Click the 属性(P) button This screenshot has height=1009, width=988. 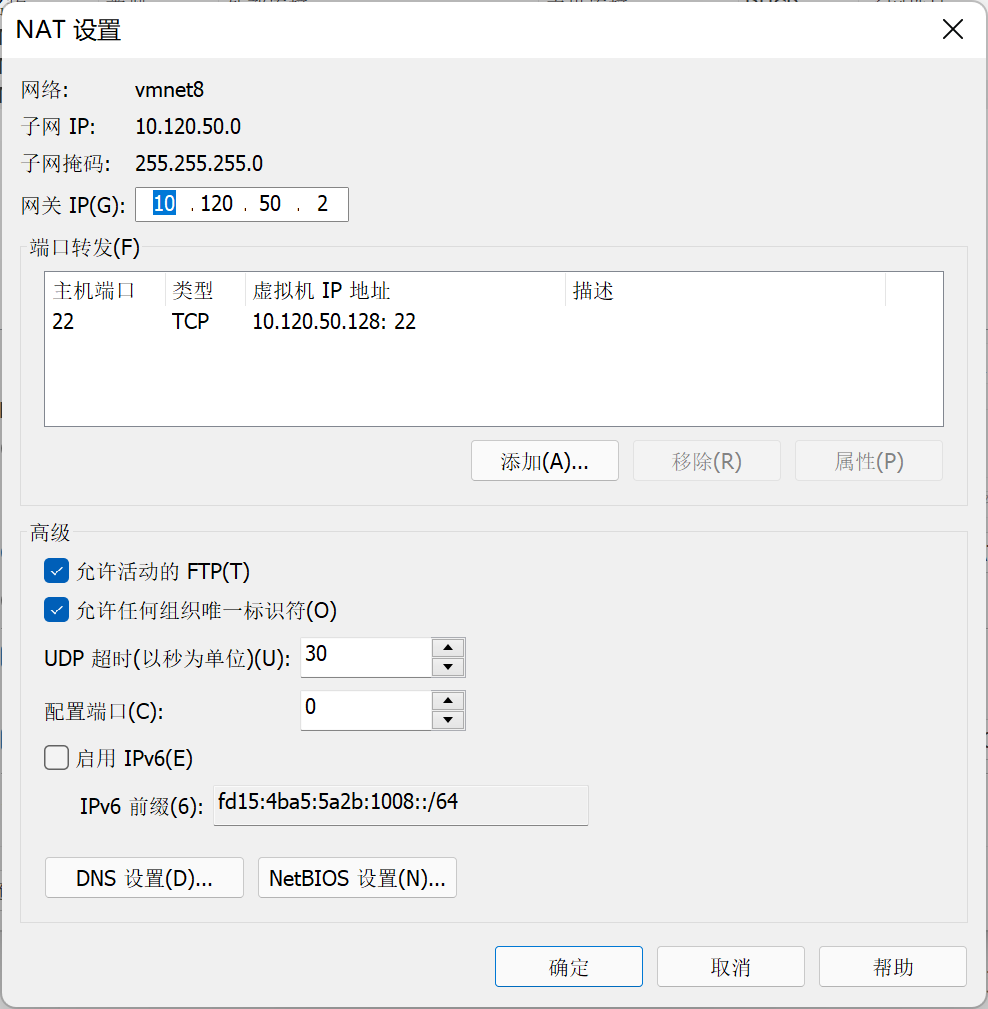[x=869, y=461]
